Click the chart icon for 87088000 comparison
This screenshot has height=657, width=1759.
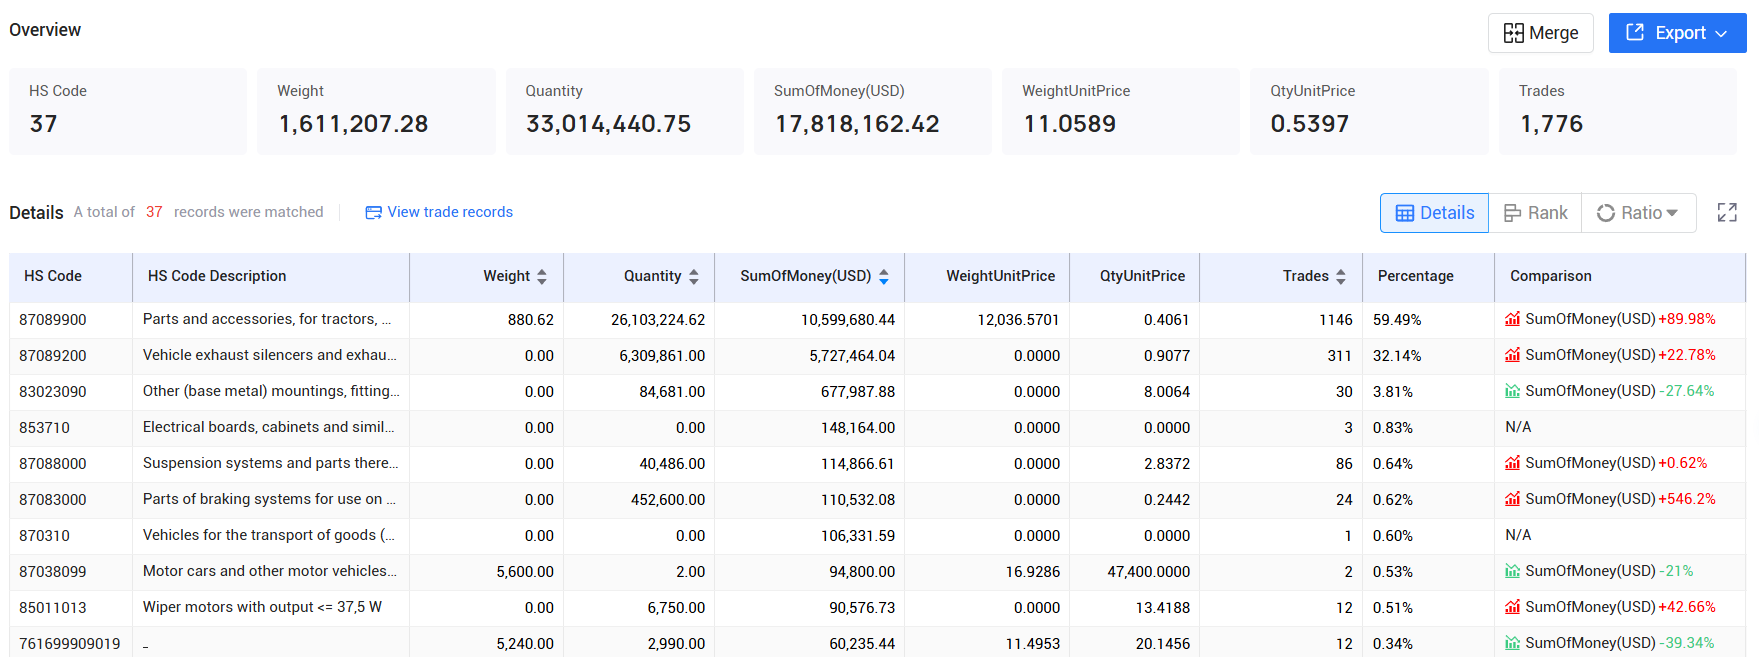click(1513, 463)
